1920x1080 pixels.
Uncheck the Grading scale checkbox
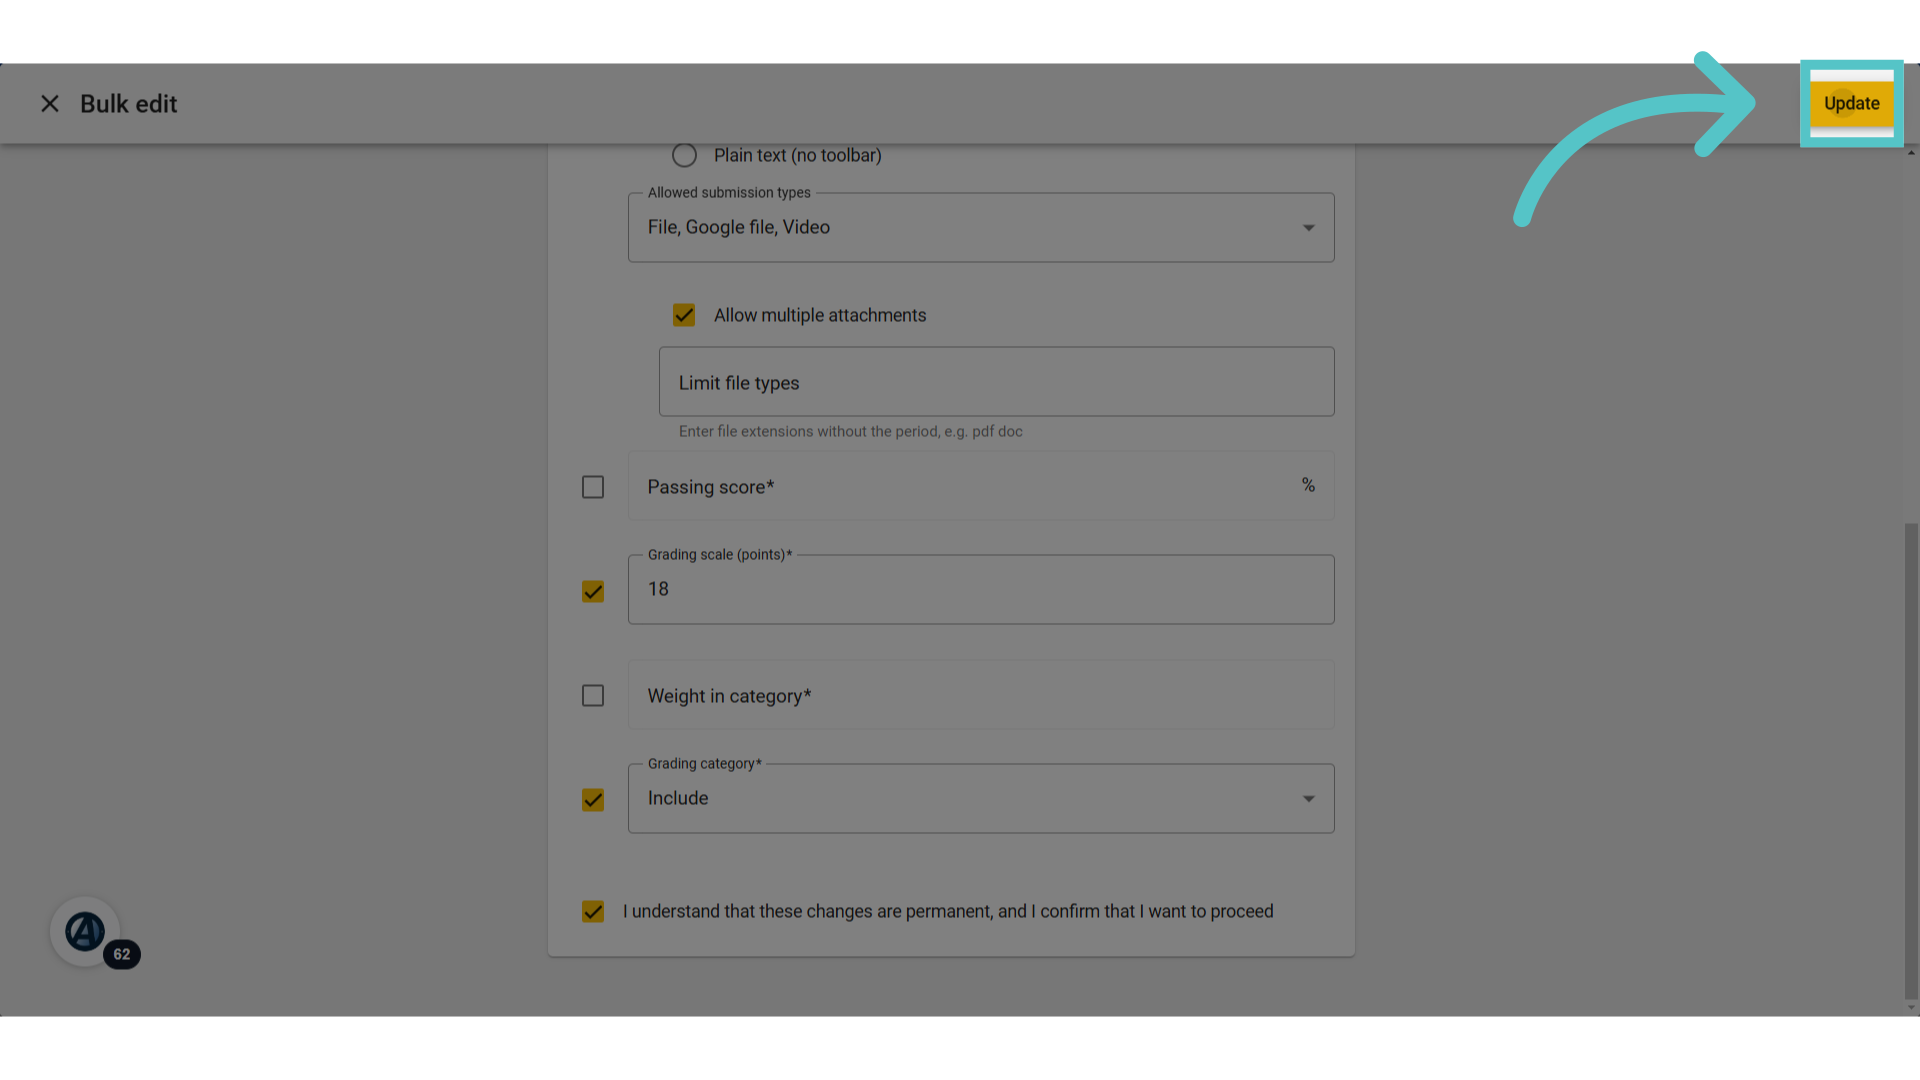coord(593,591)
